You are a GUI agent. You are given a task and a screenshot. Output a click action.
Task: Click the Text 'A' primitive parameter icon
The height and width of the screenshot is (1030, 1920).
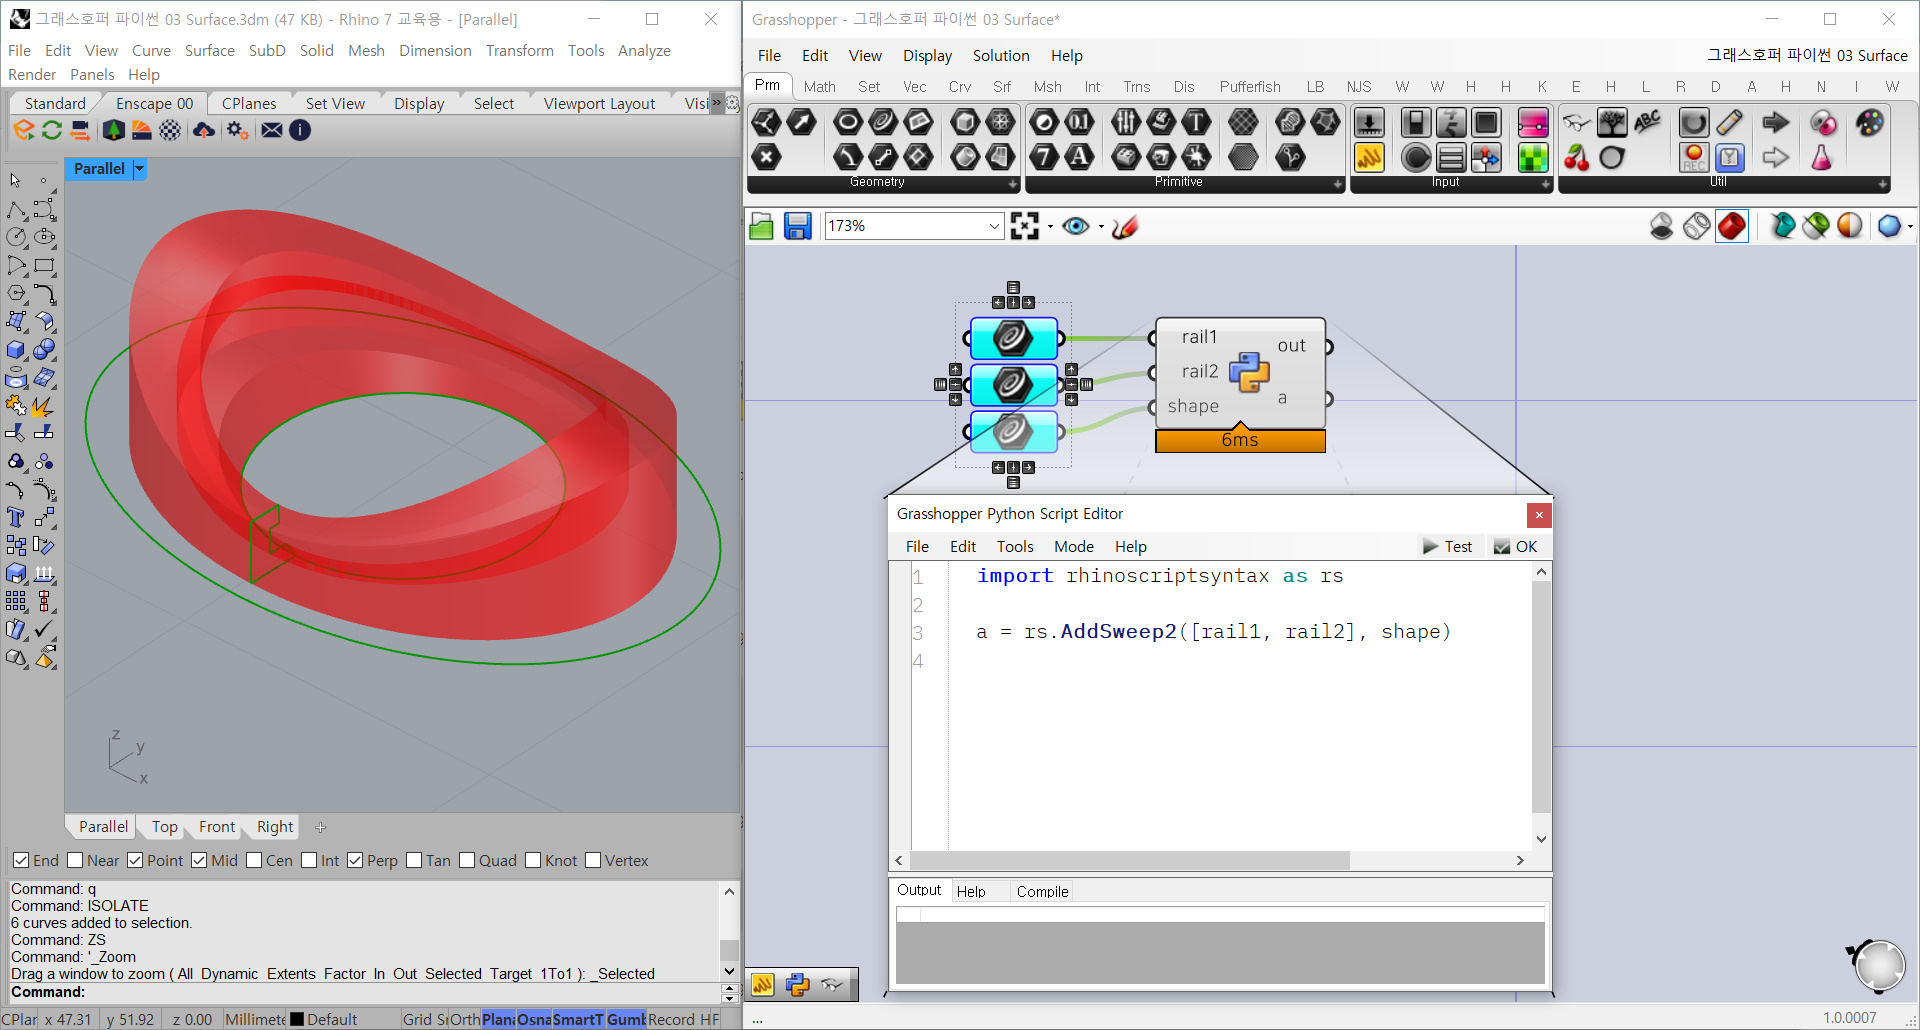(1080, 157)
